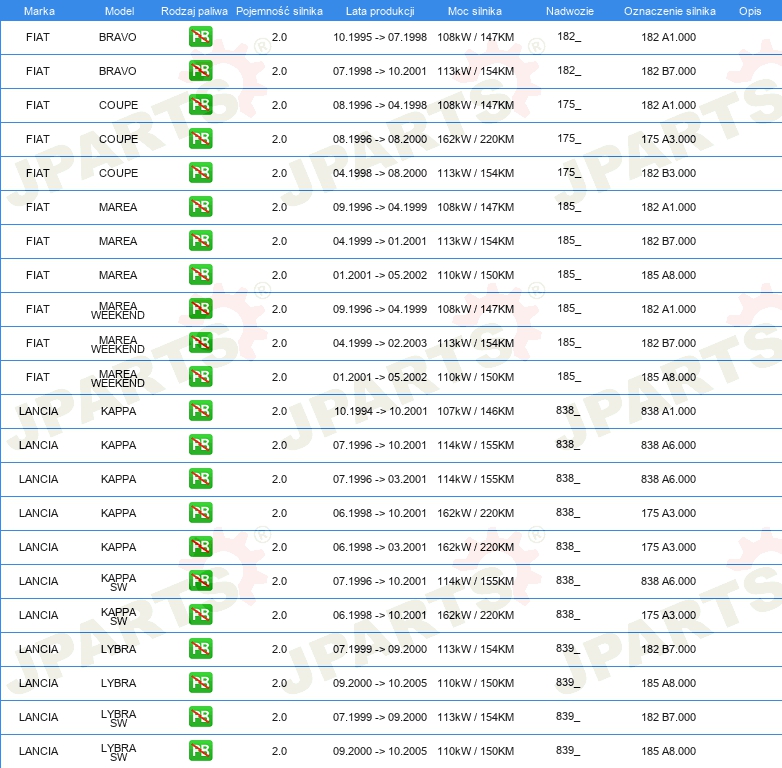
Task: Click the Rodzaj paliwa column header
Action: point(194,11)
